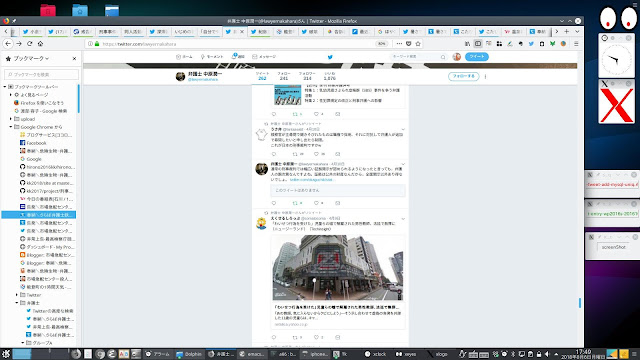Open Twitter ホーム nav item
640x360 pixels.
coord(184,57)
